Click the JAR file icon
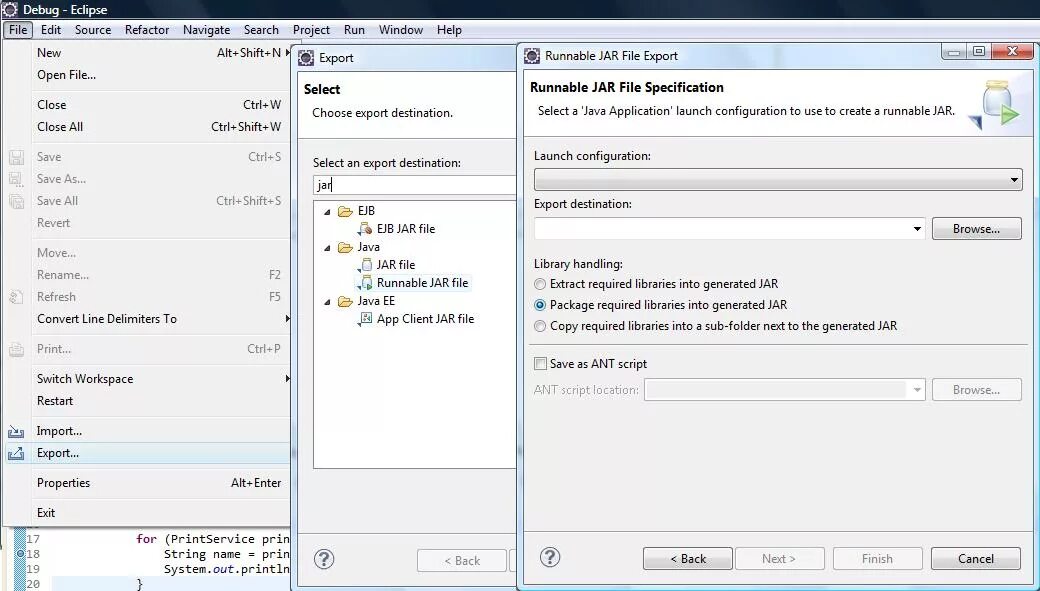 [365, 265]
